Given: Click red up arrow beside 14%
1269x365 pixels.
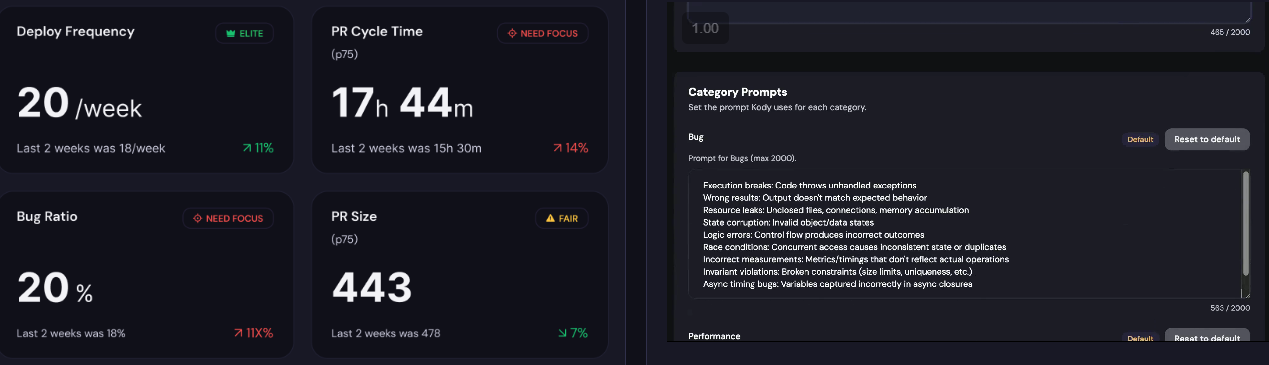Looking at the screenshot, I should coord(558,148).
